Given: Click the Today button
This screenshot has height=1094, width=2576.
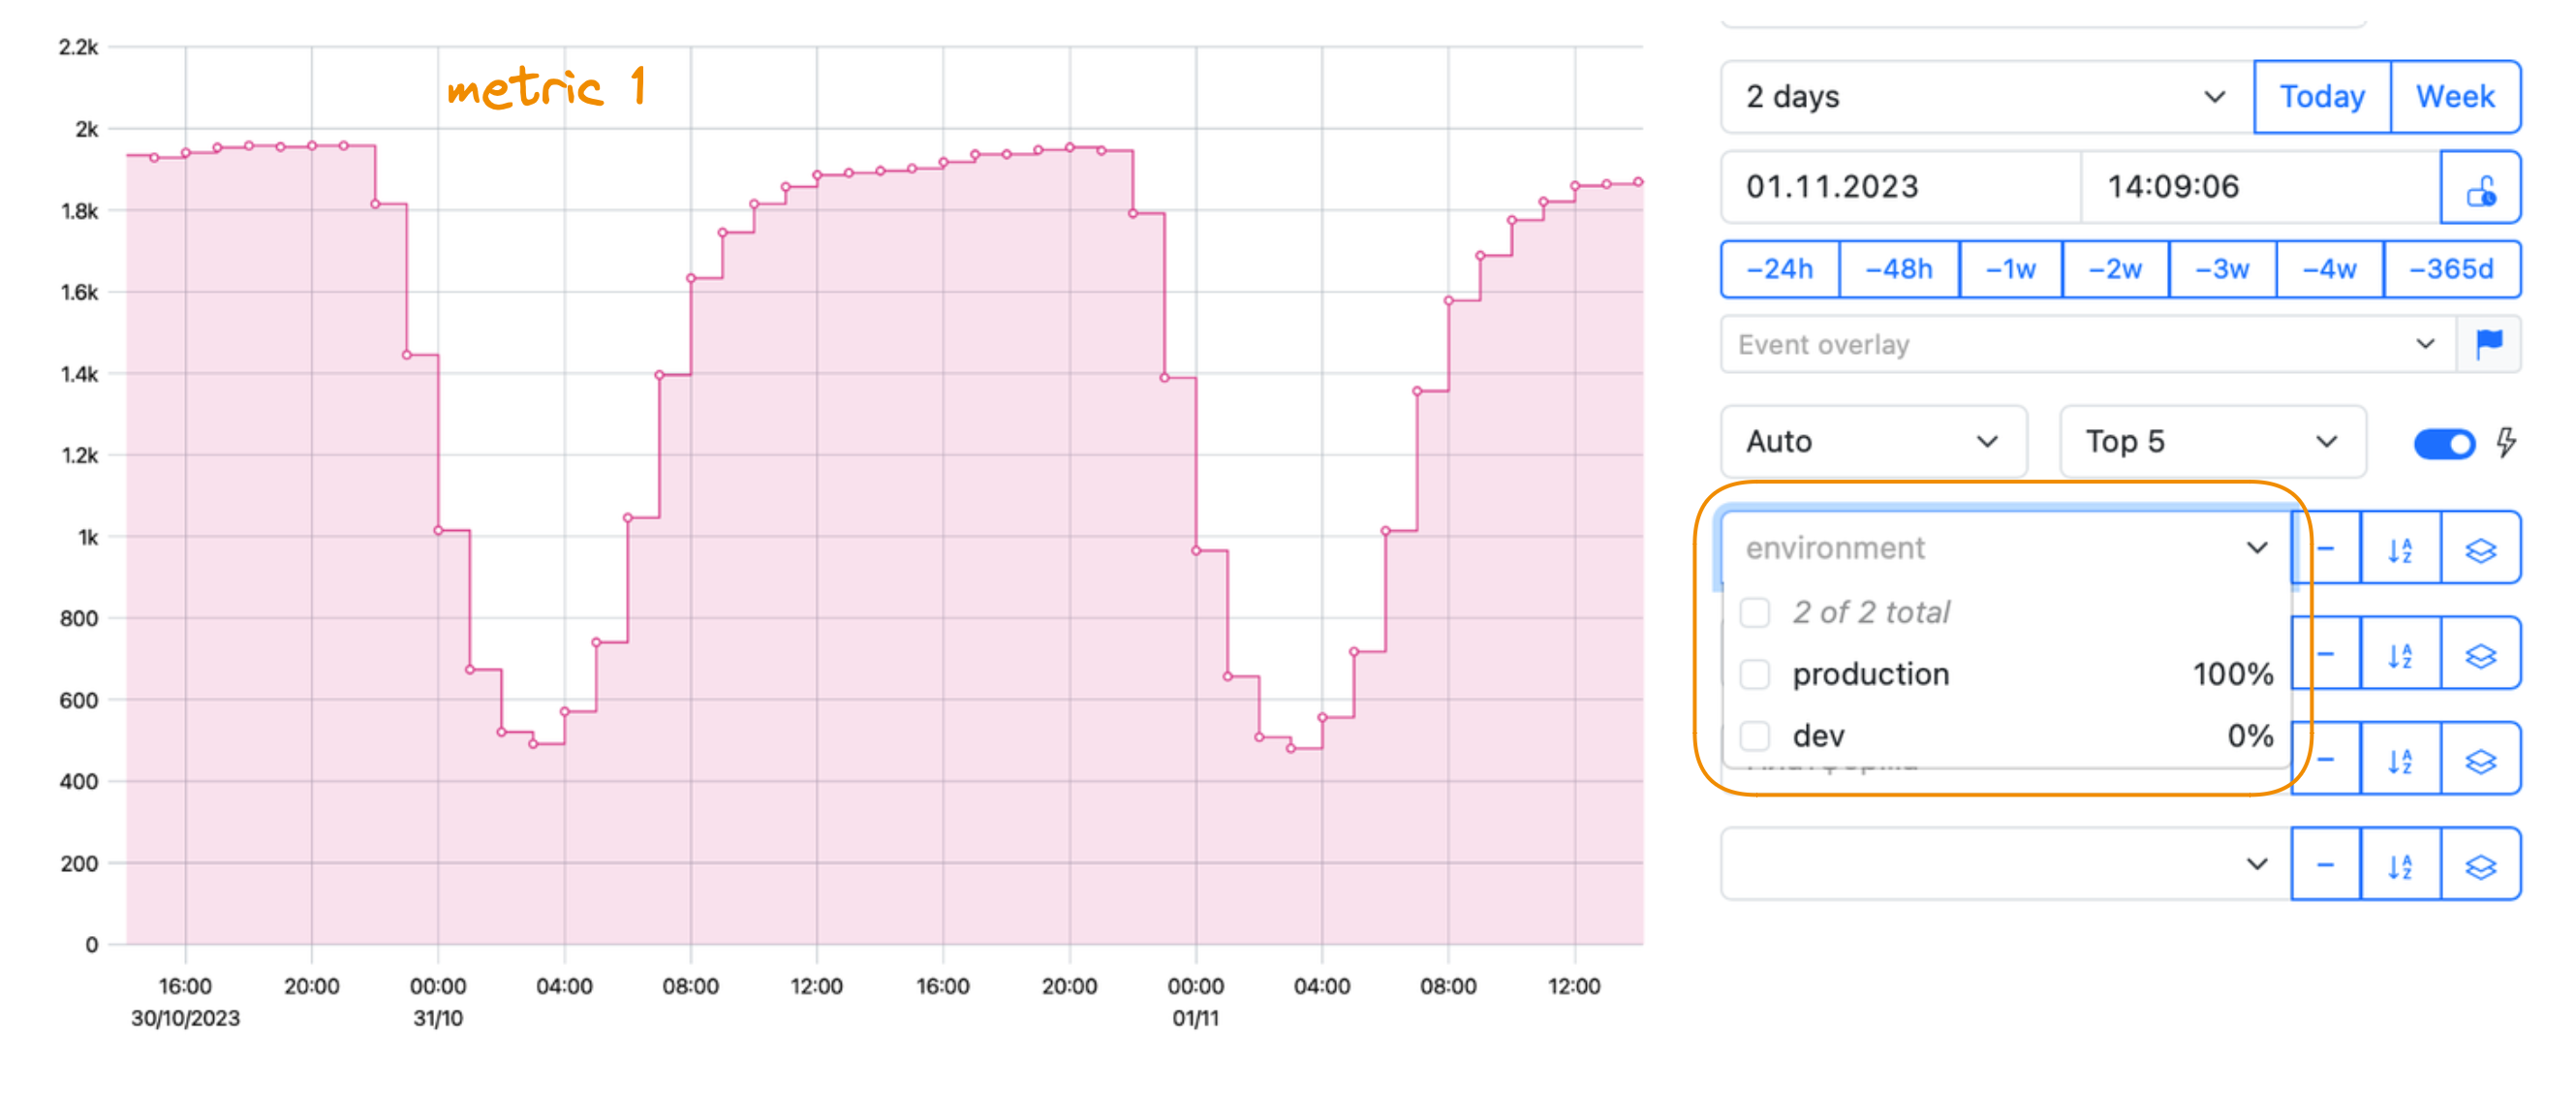Looking at the screenshot, I should tap(2322, 97).
